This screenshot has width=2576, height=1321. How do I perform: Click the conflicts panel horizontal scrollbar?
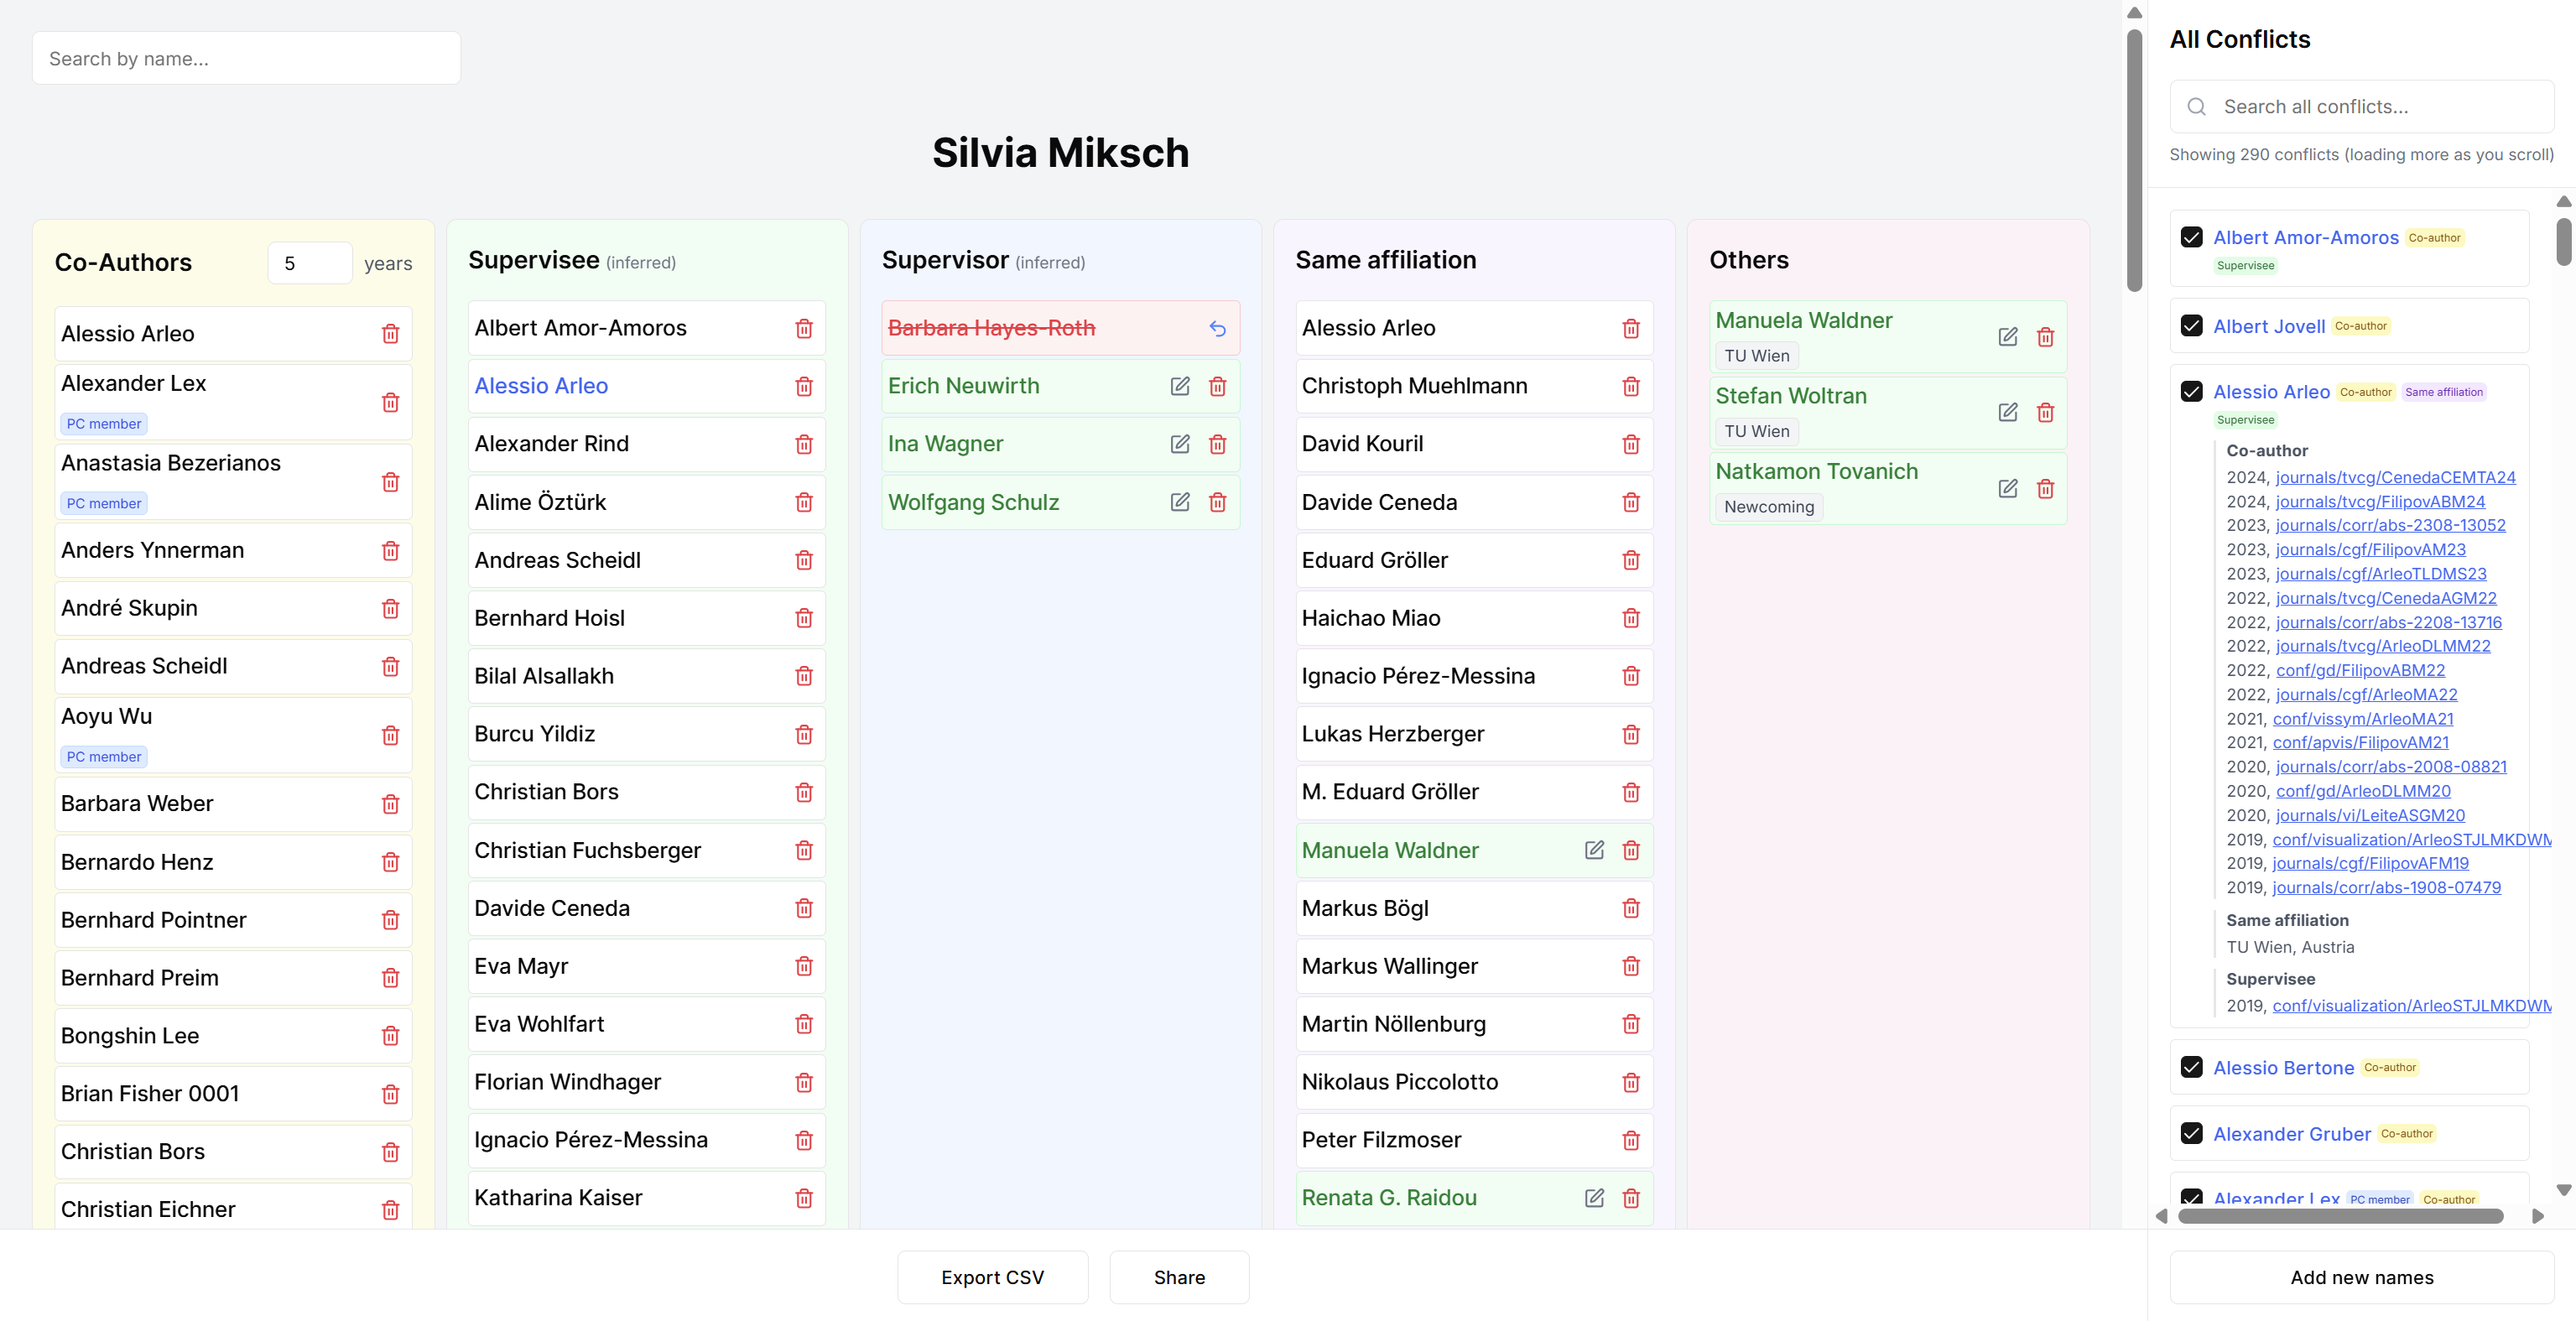click(x=2340, y=1216)
